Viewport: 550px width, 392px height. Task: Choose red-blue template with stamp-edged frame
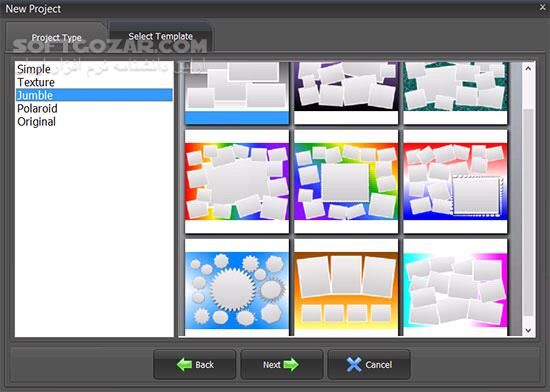[455, 182]
